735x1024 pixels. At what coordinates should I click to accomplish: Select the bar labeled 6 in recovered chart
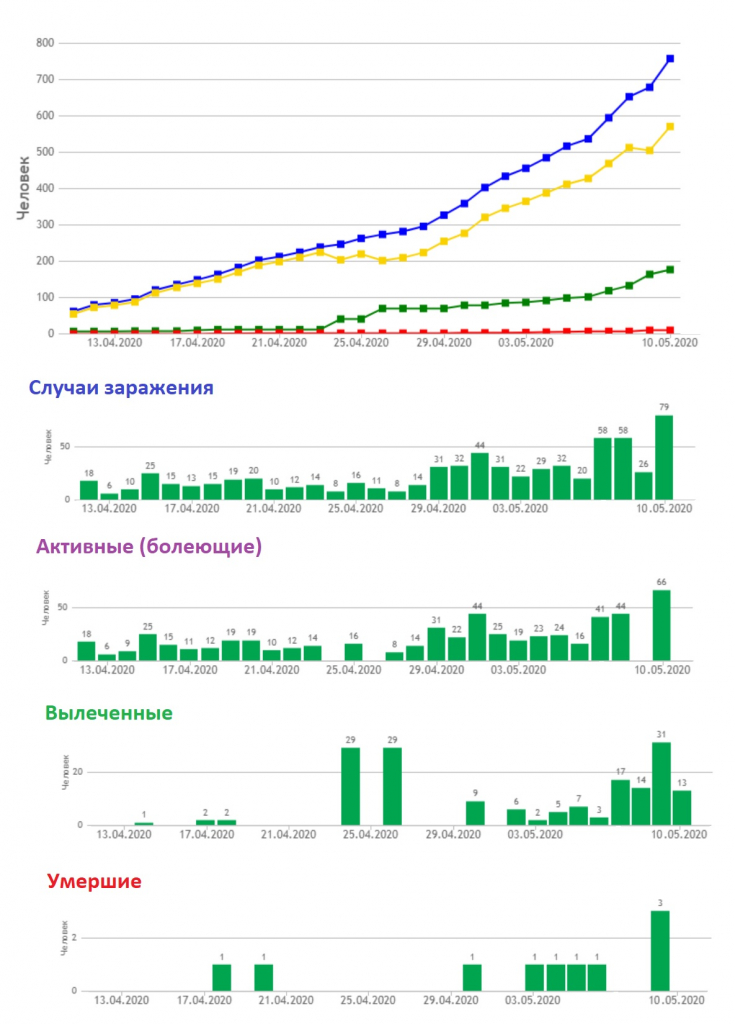click(x=516, y=817)
